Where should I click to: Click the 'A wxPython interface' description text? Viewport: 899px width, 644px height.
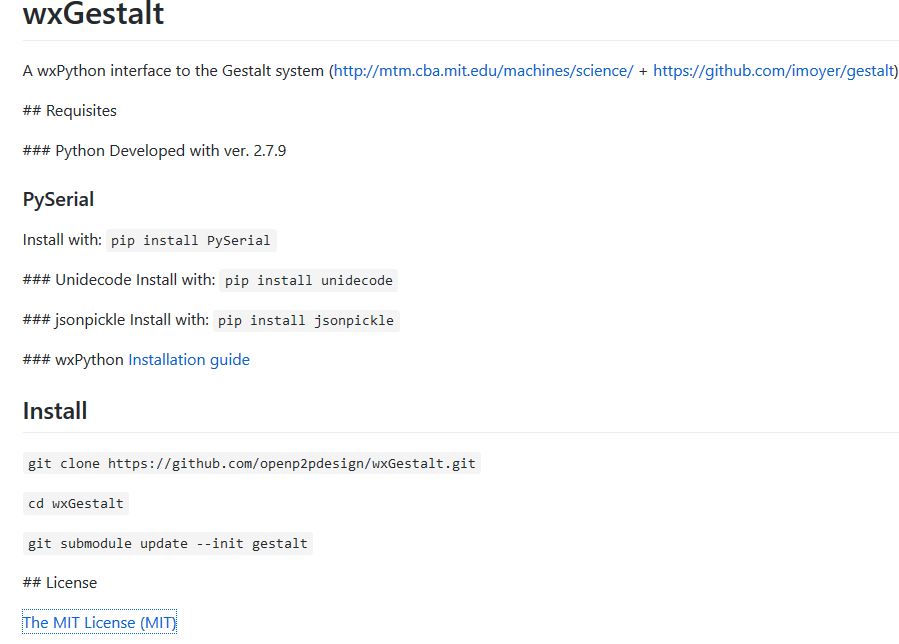[x=173, y=71]
